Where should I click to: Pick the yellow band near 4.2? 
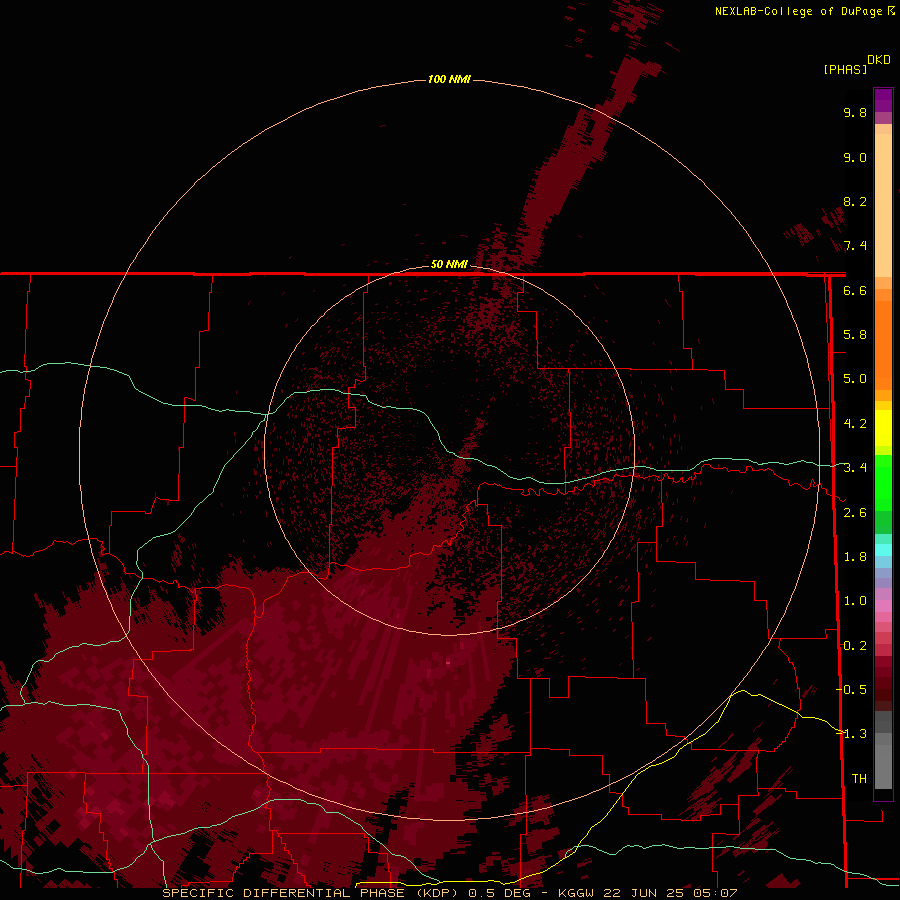pos(883,428)
